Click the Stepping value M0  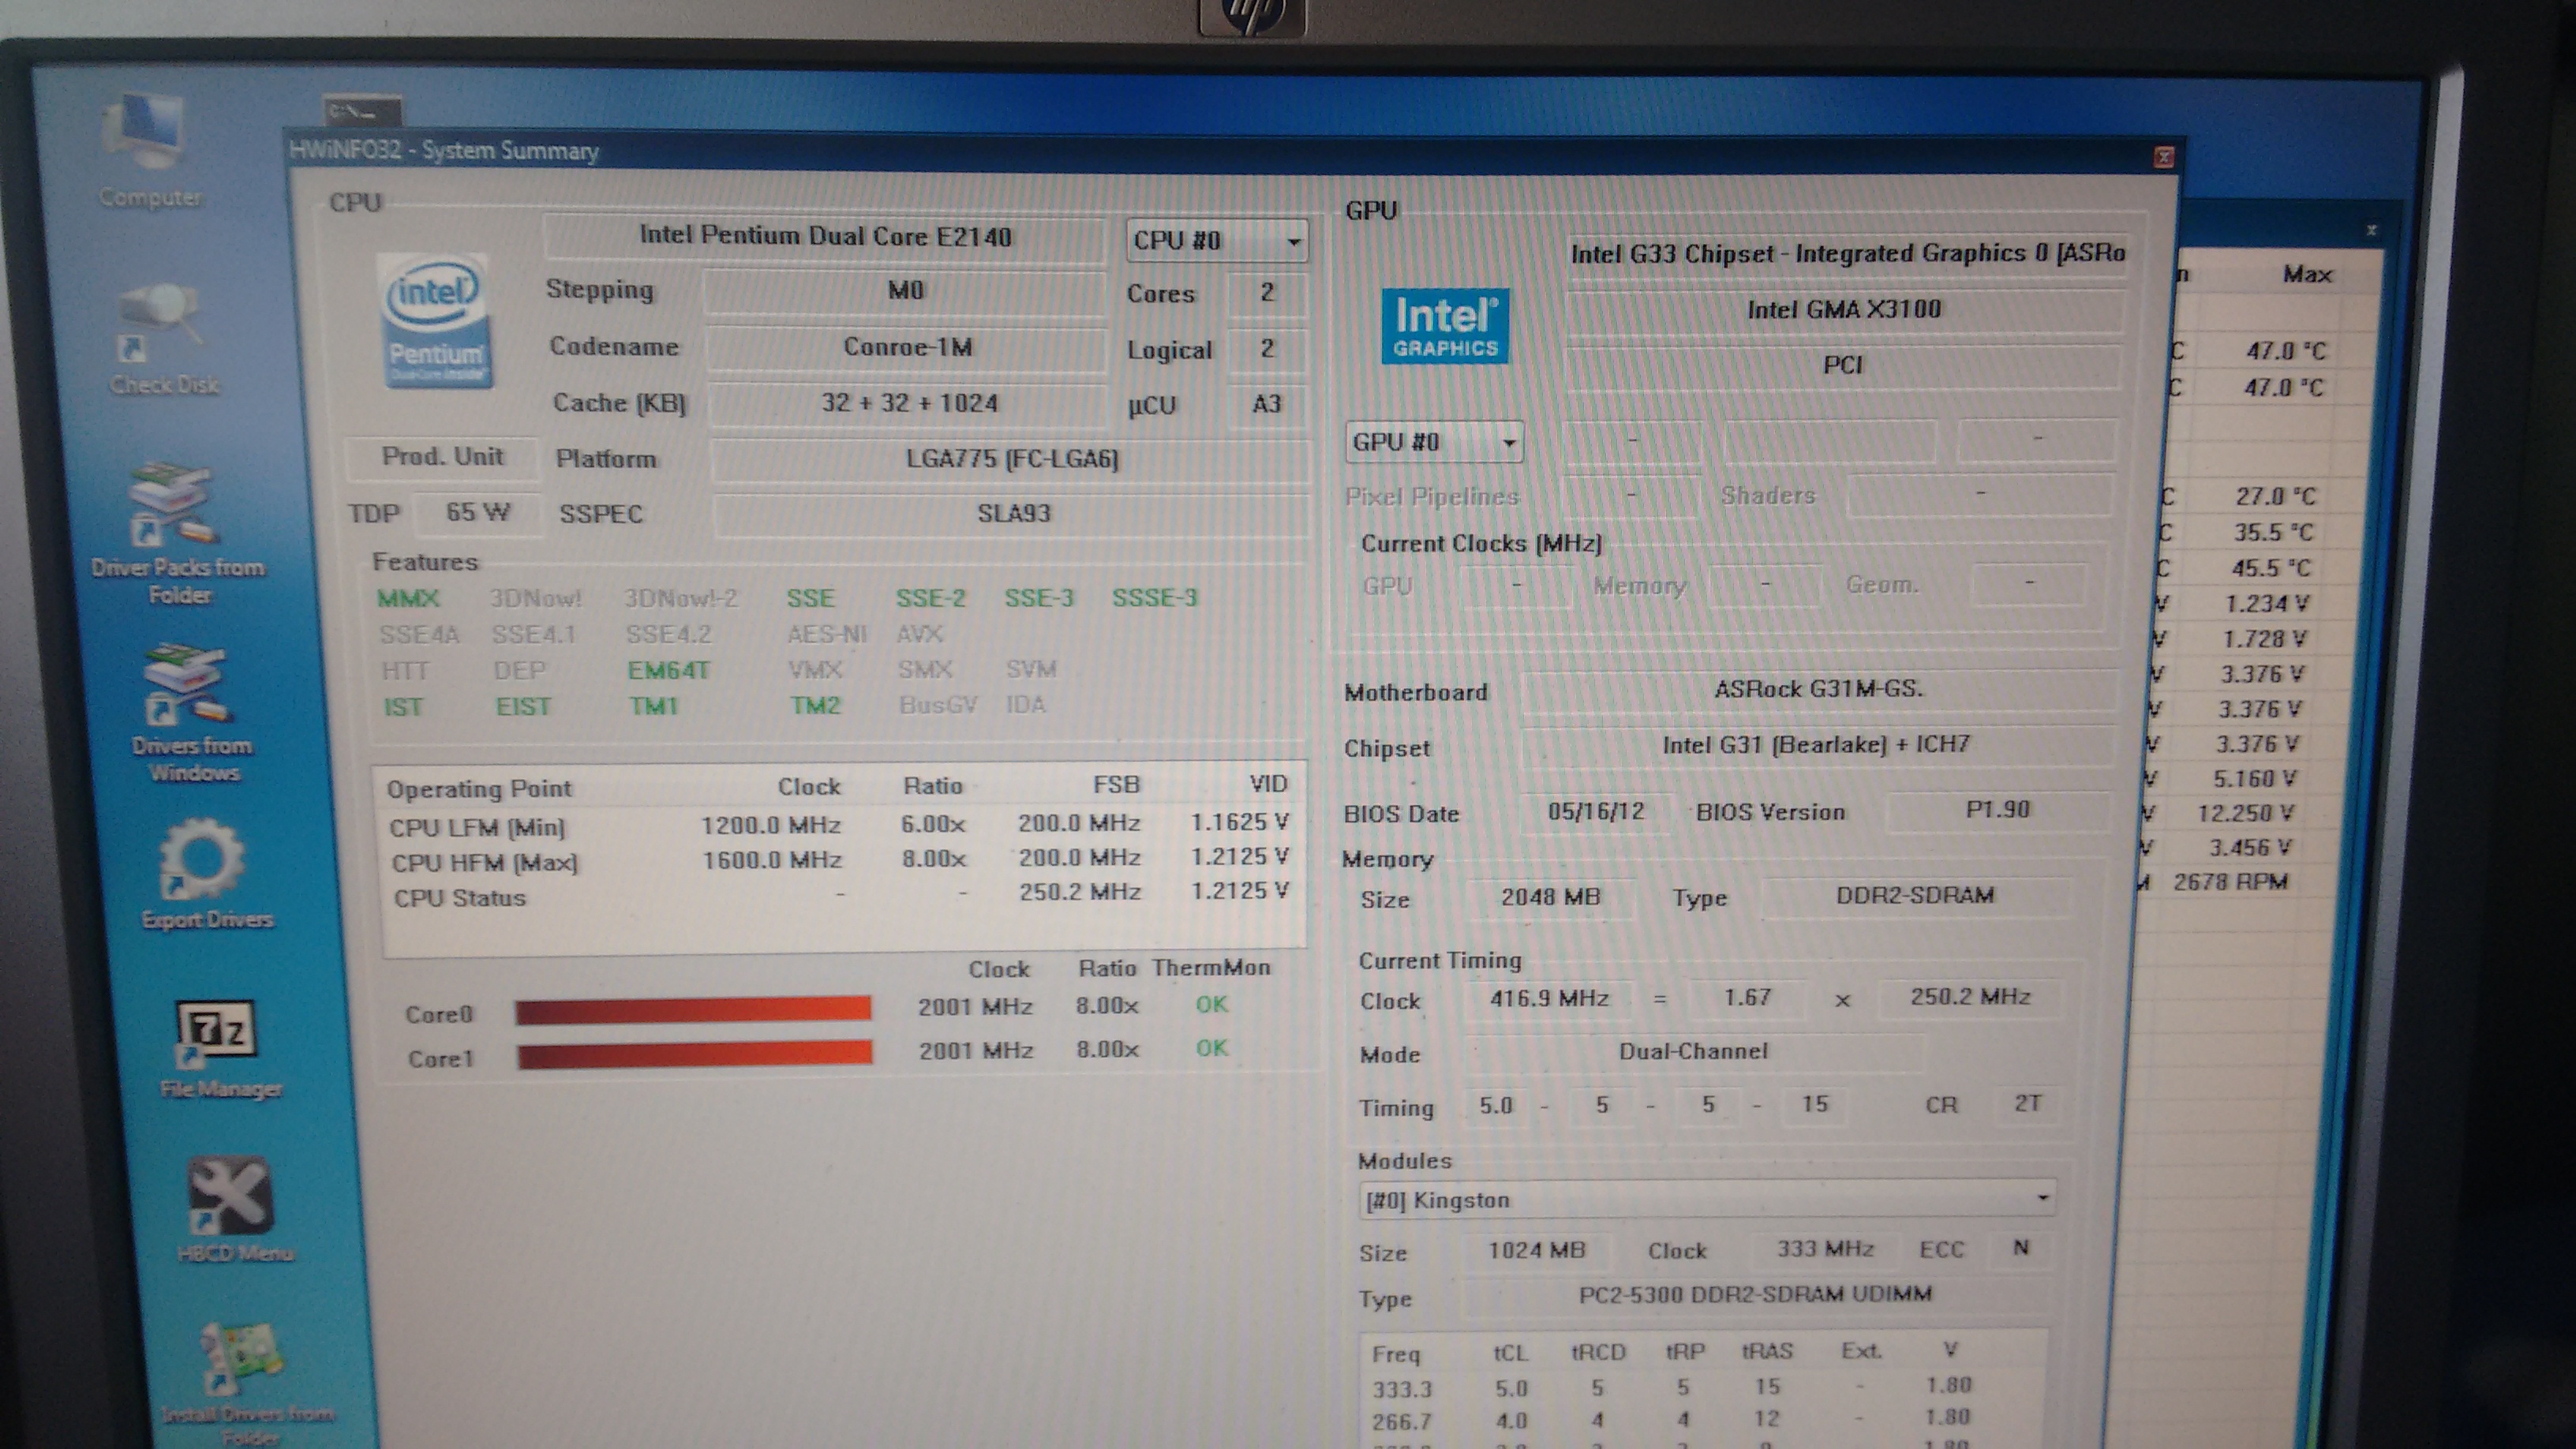[905, 291]
